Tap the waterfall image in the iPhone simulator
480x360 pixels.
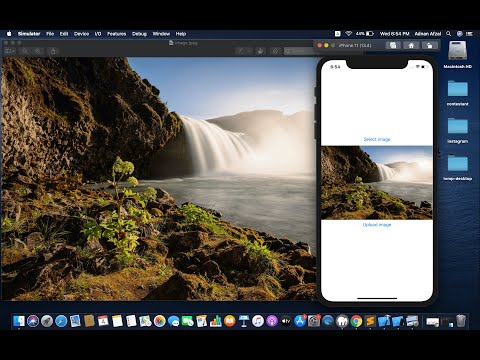click(377, 183)
